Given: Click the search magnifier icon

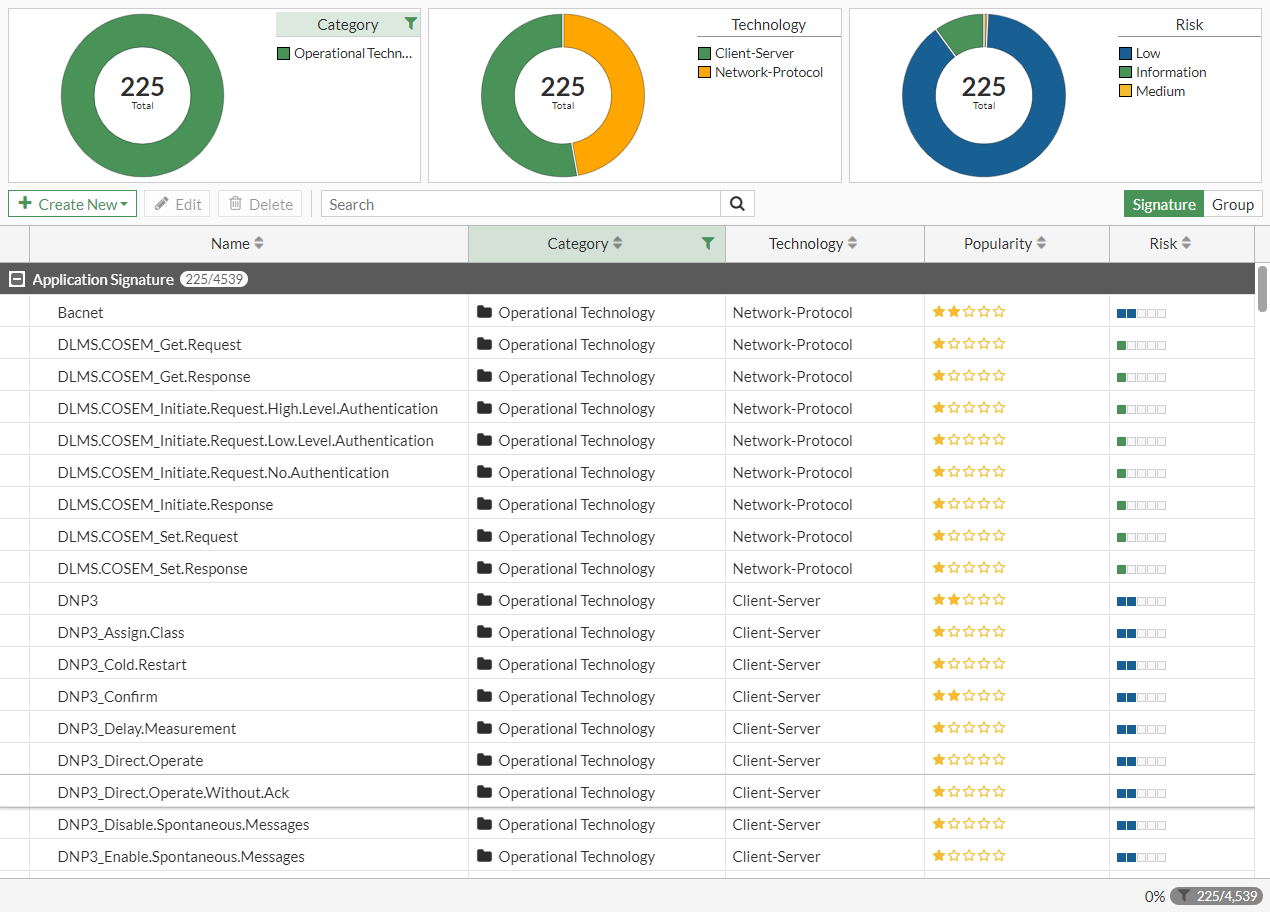Looking at the screenshot, I should [x=737, y=204].
